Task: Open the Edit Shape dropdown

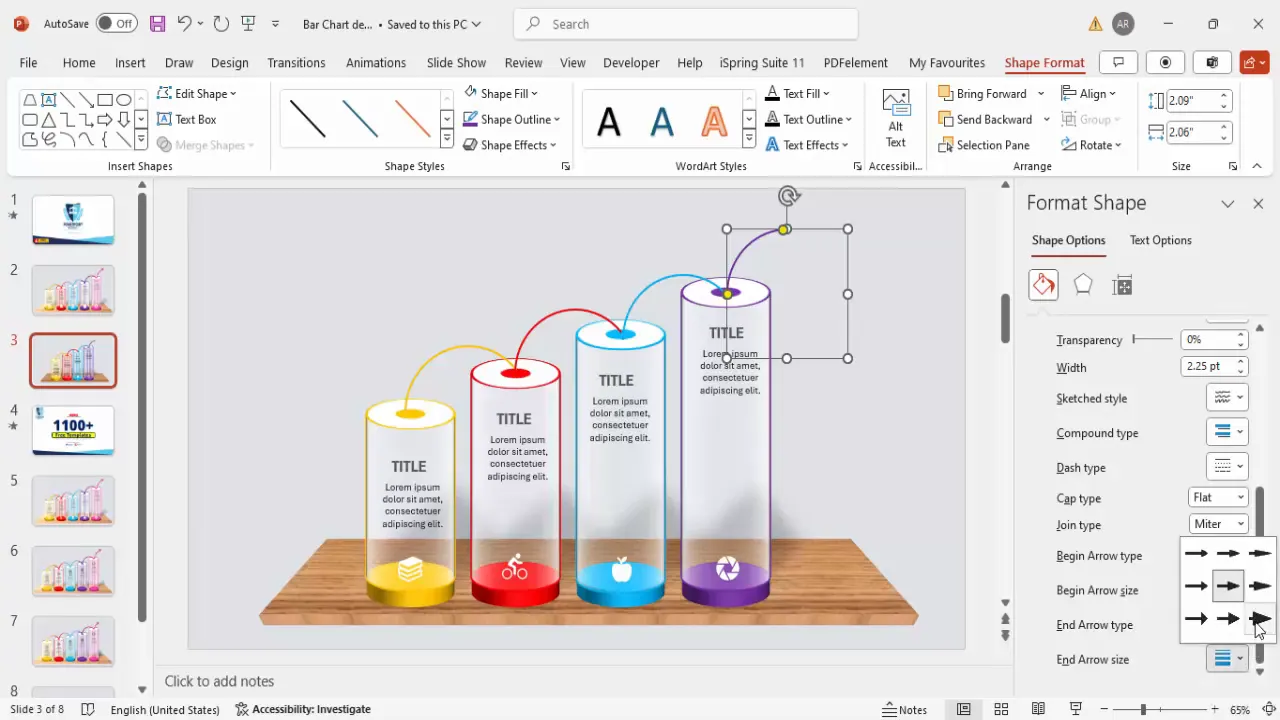Action: (x=197, y=93)
